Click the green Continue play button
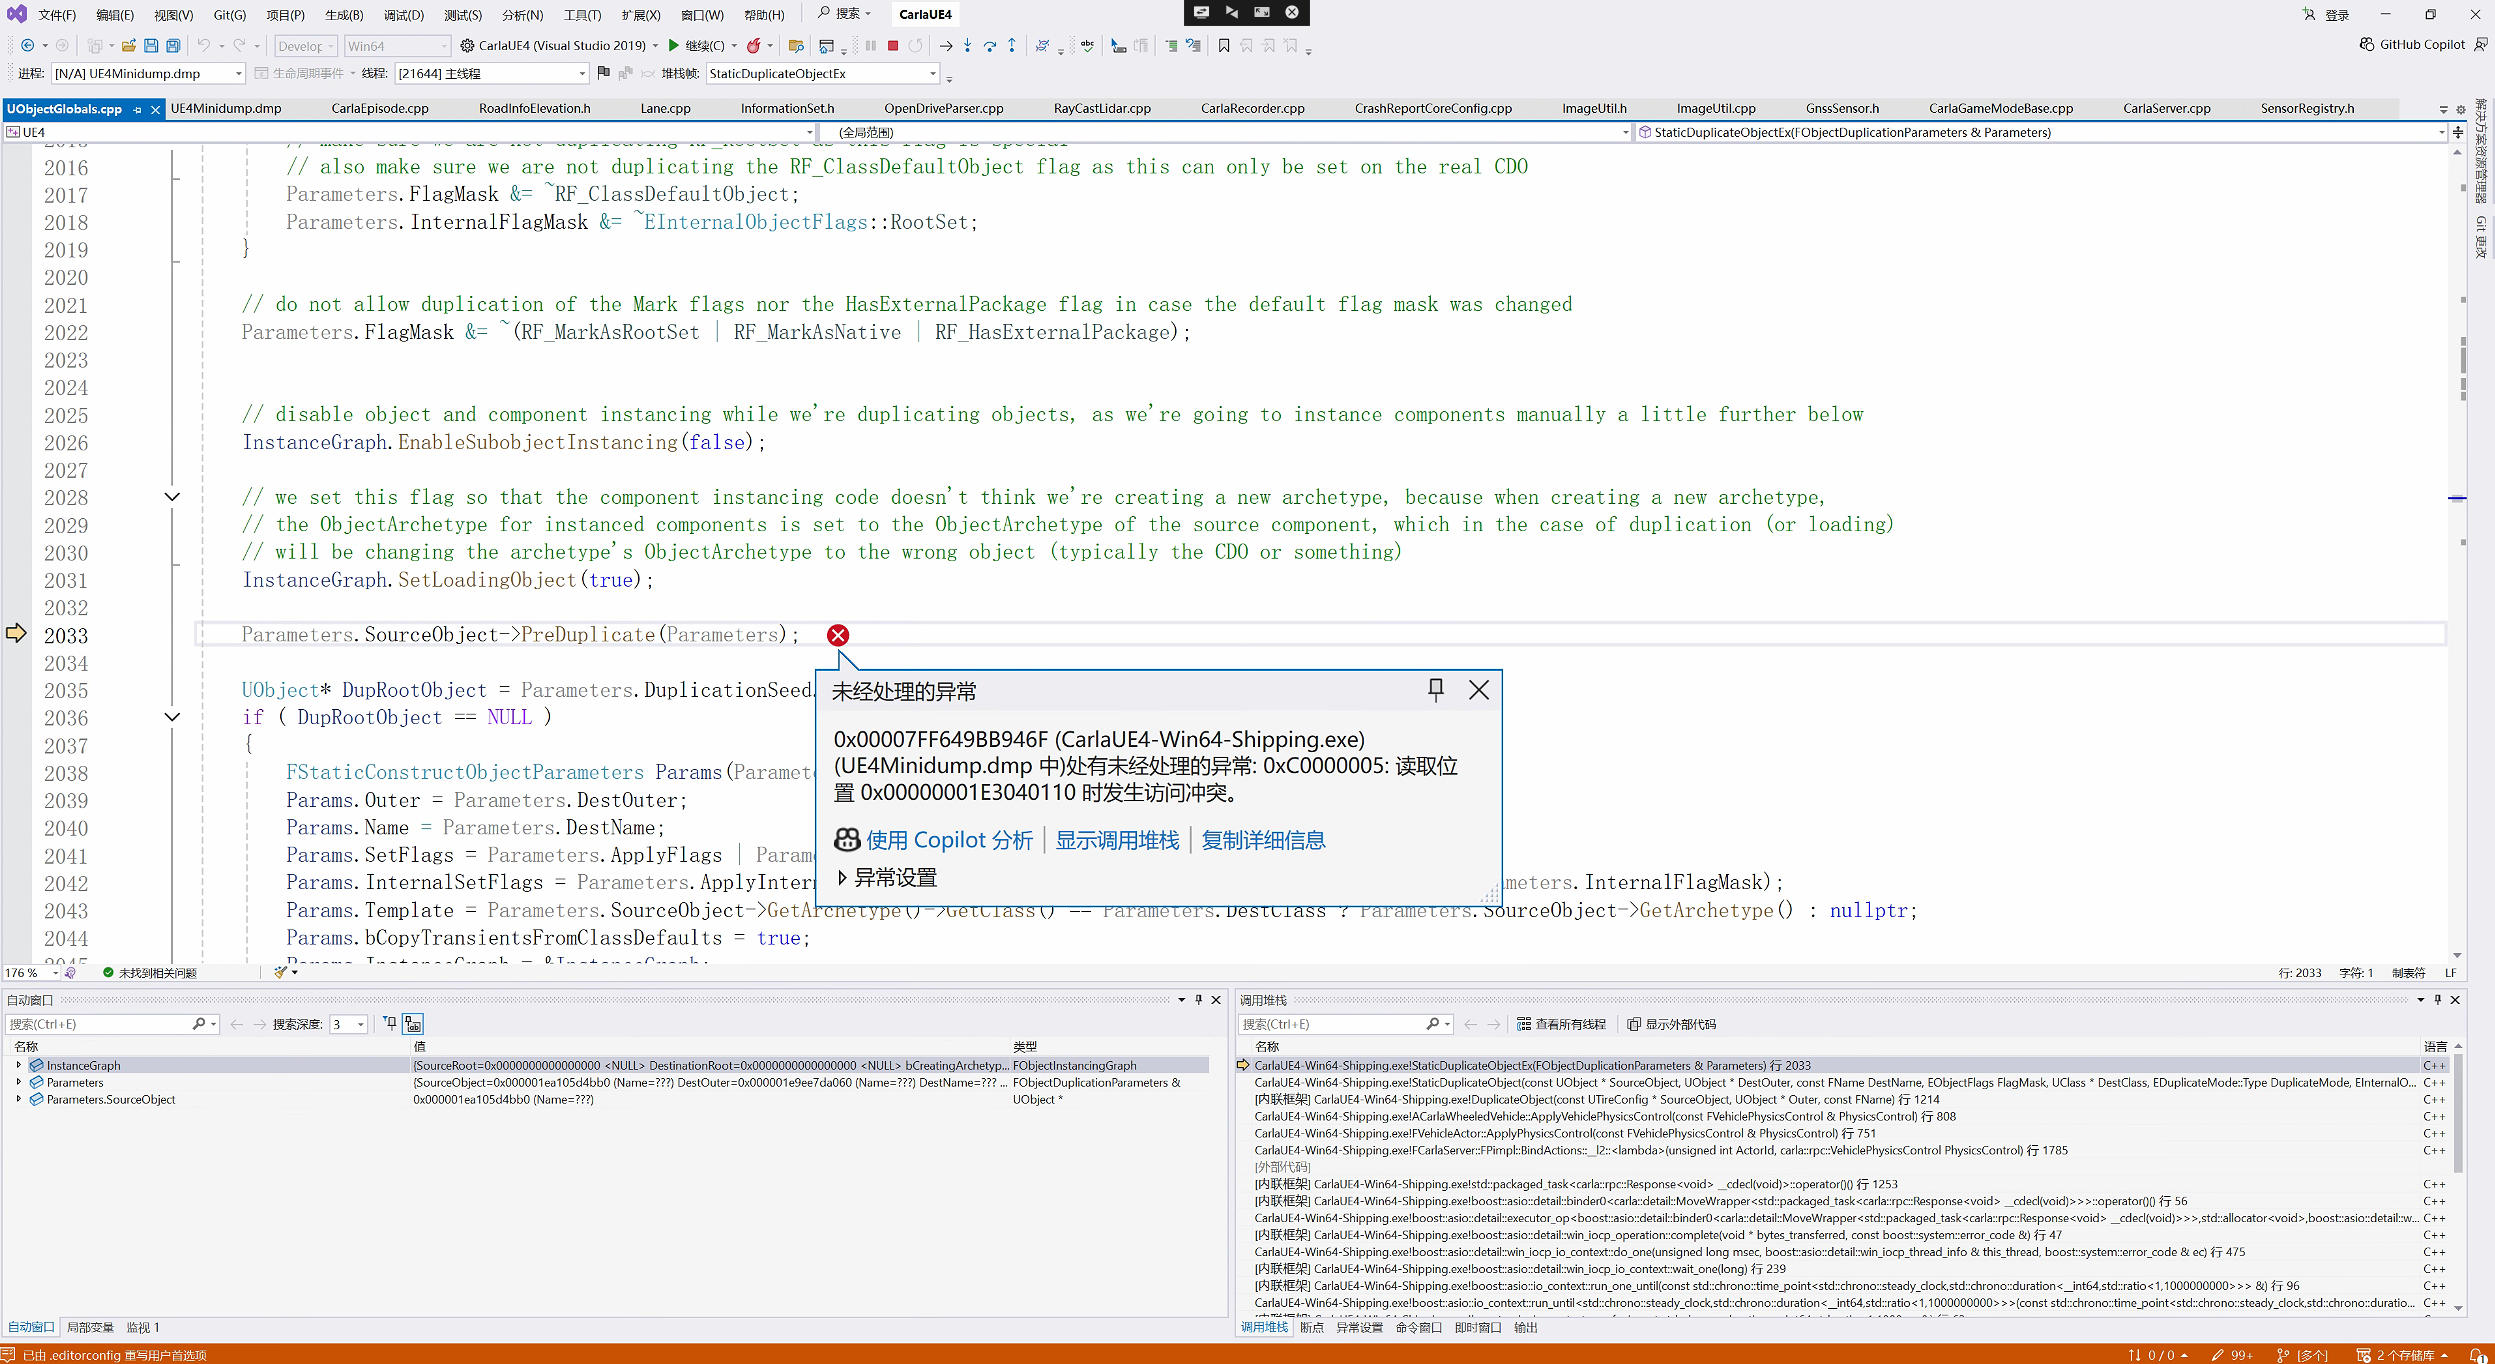 tap(674, 46)
